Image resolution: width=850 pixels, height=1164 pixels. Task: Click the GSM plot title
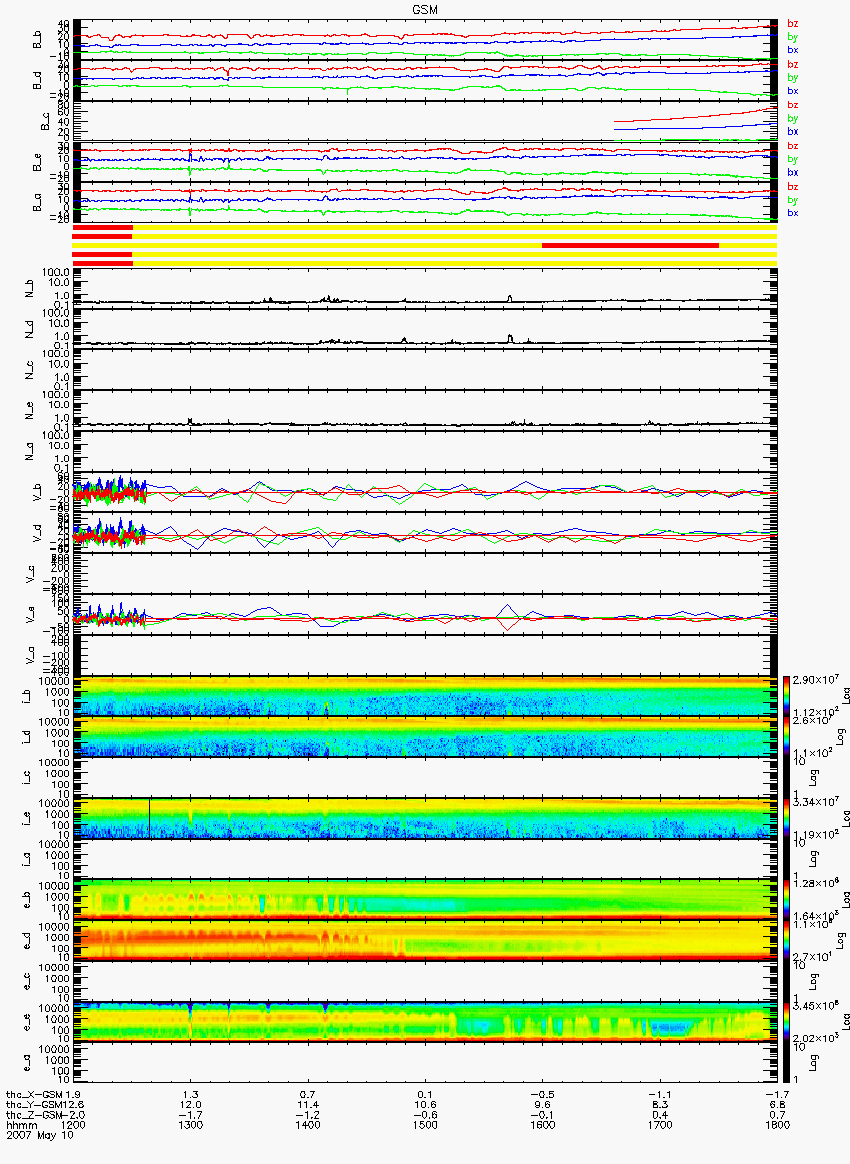coord(425,10)
